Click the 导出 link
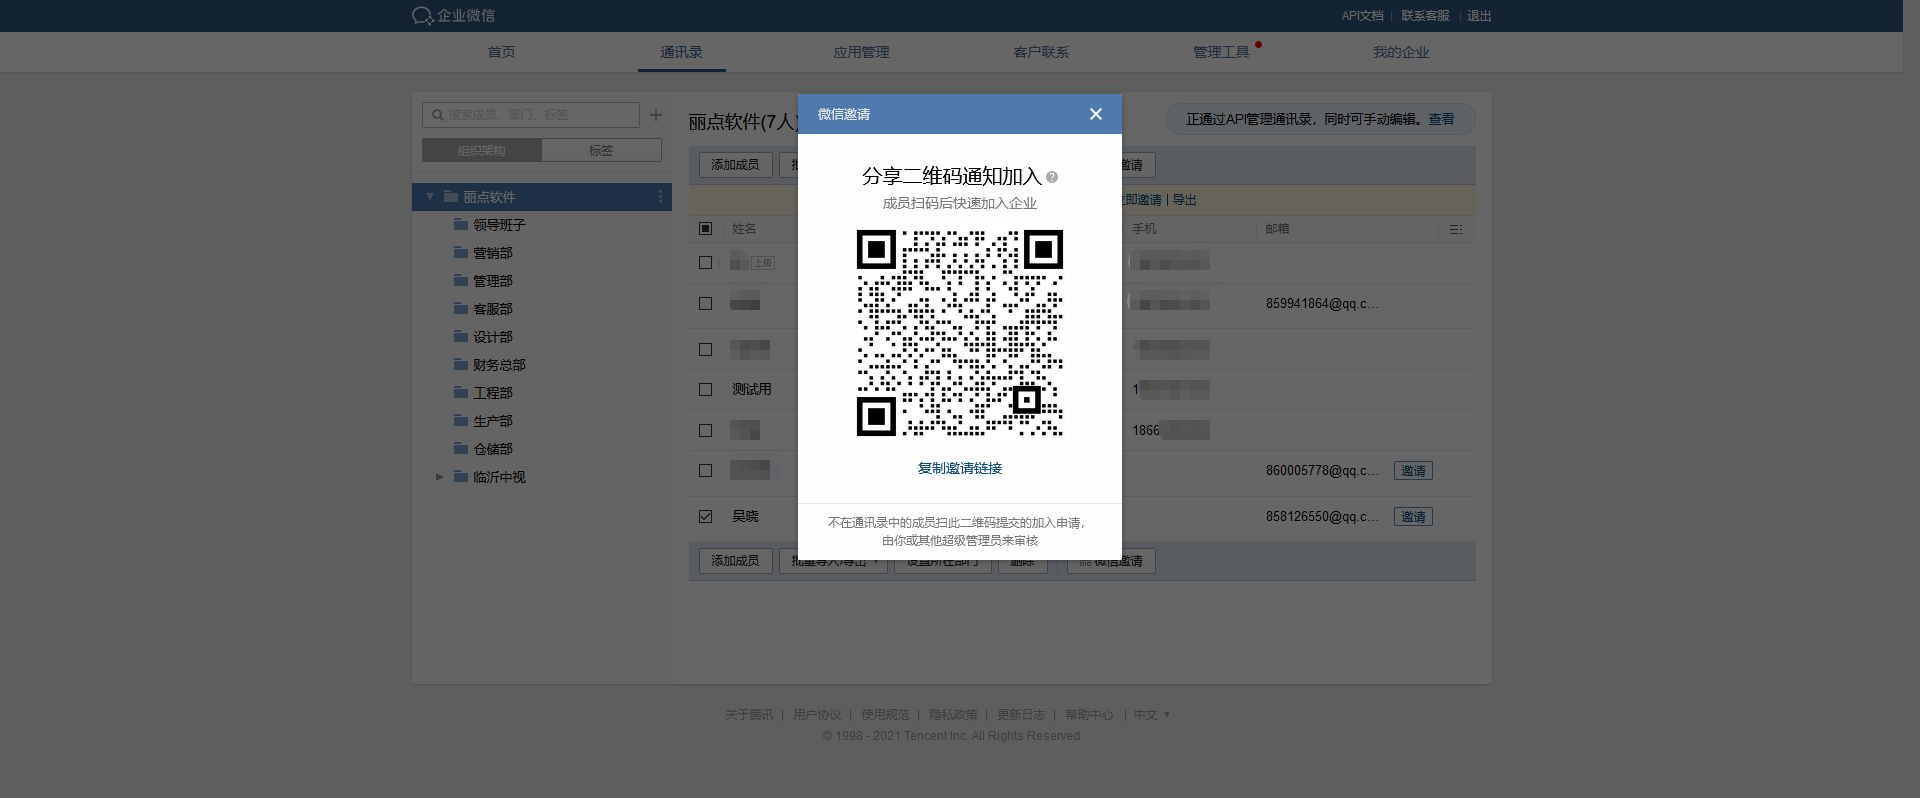1920x798 pixels. pyautogui.click(x=1184, y=200)
